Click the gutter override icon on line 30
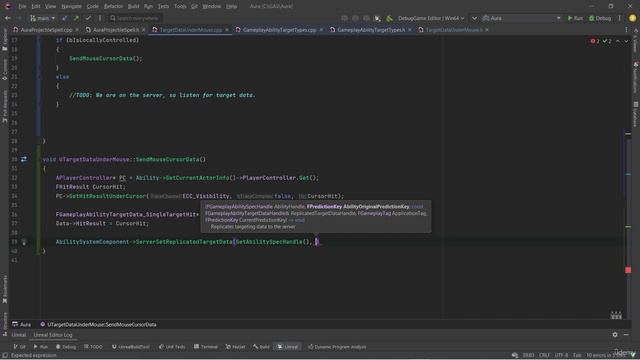The image size is (640, 360). pos(24,159)
